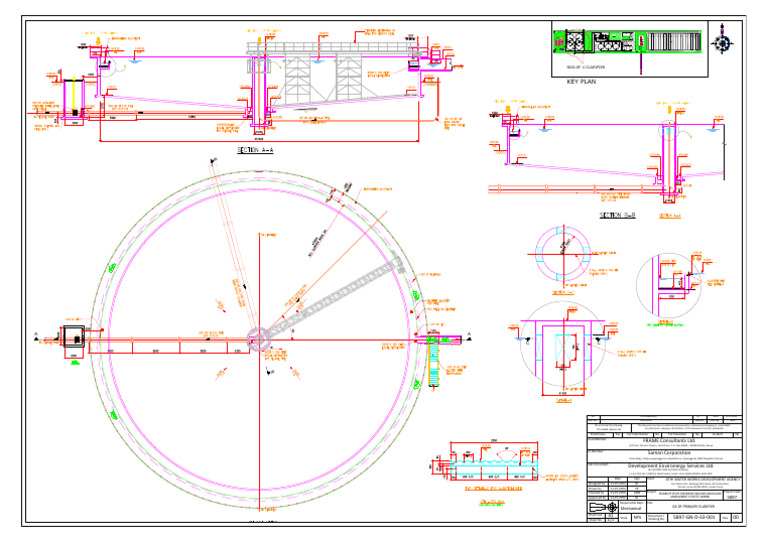Click the first-angle projection symbol in title block
This screenshot has width=768, height=542.
[x=603, y=507]
